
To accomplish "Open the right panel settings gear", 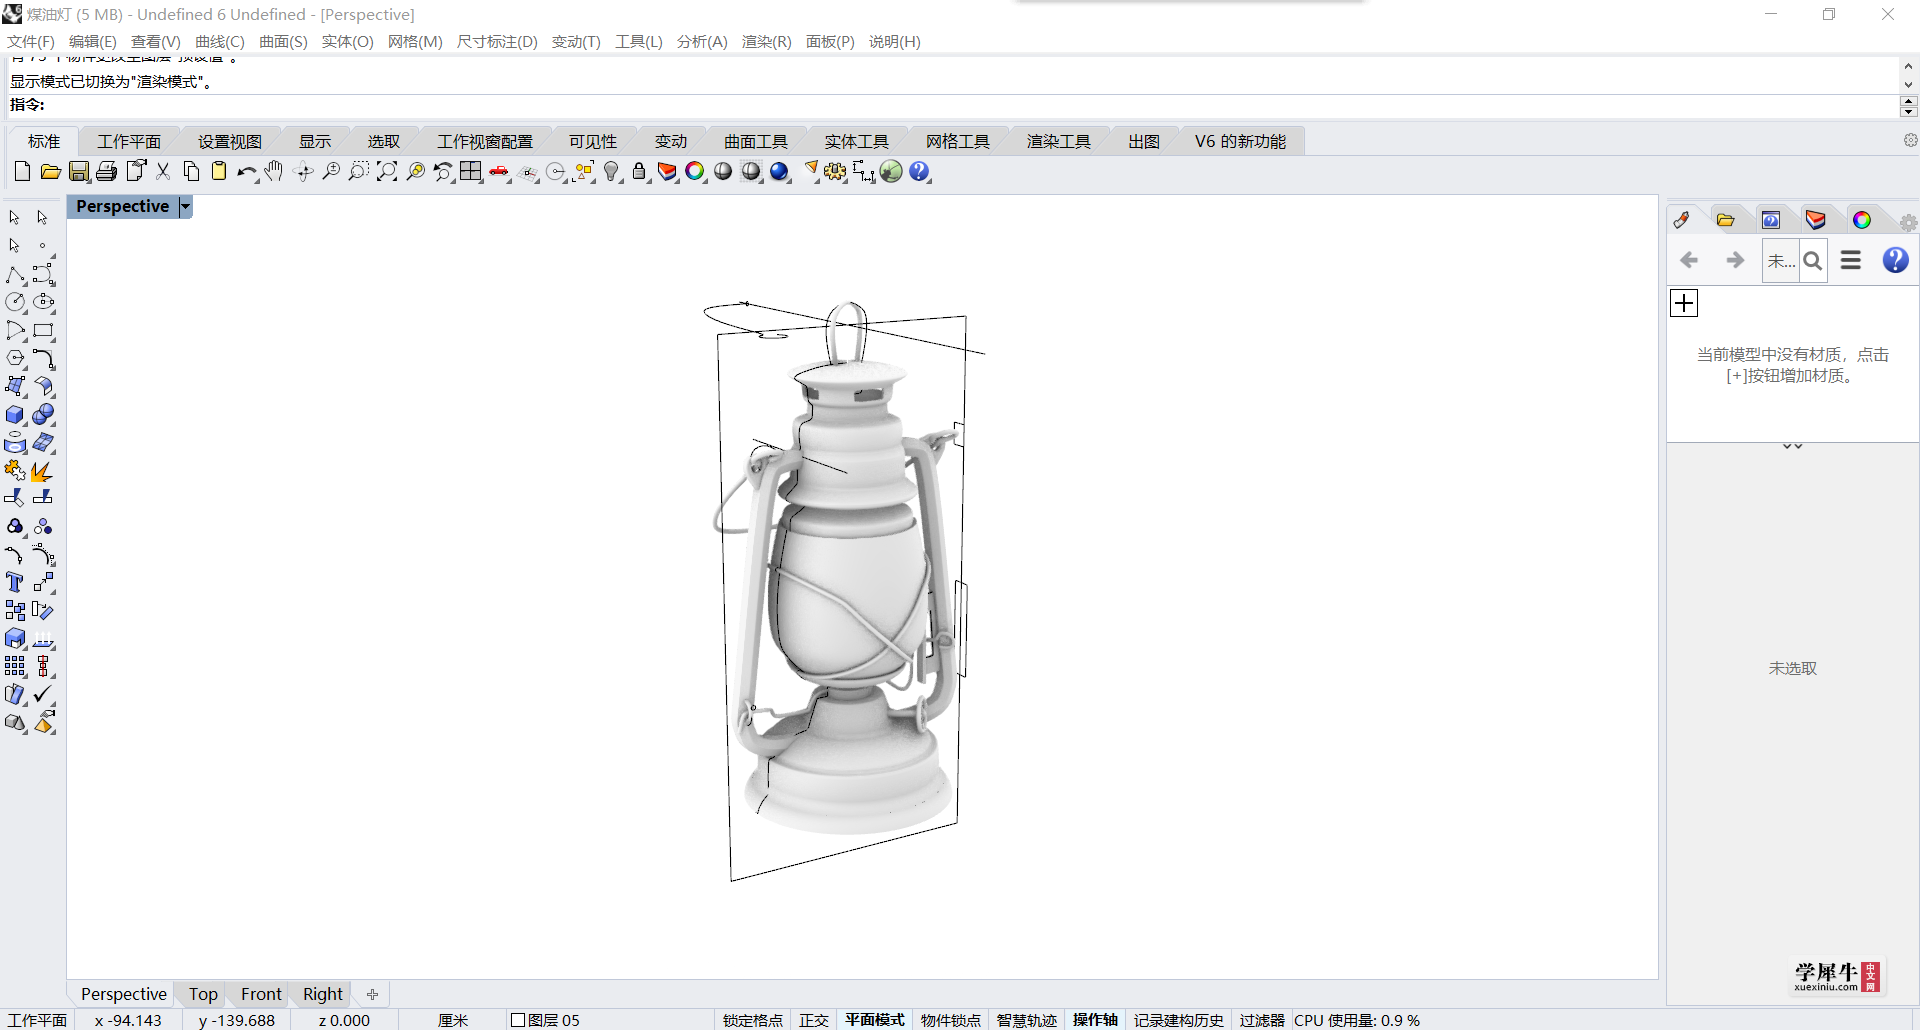I will click(1908, 223).
